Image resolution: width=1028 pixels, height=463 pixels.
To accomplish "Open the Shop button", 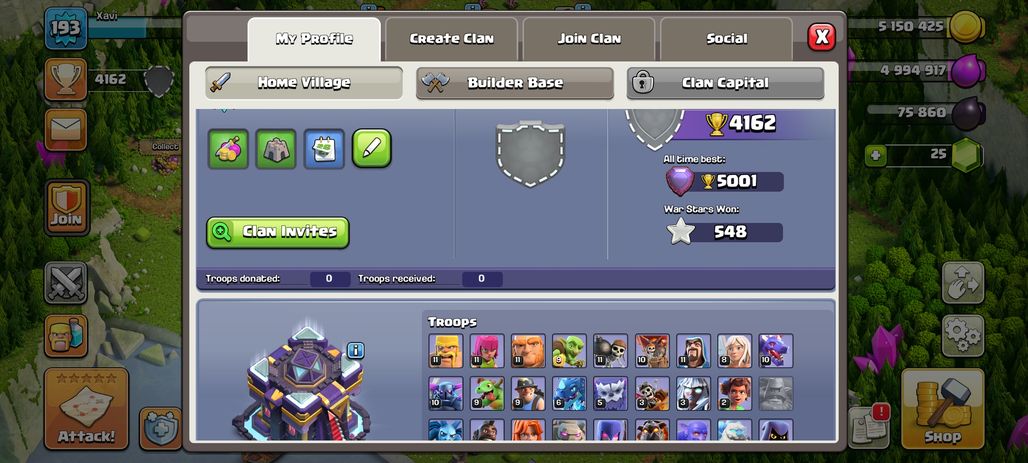I will pos(942,409).
